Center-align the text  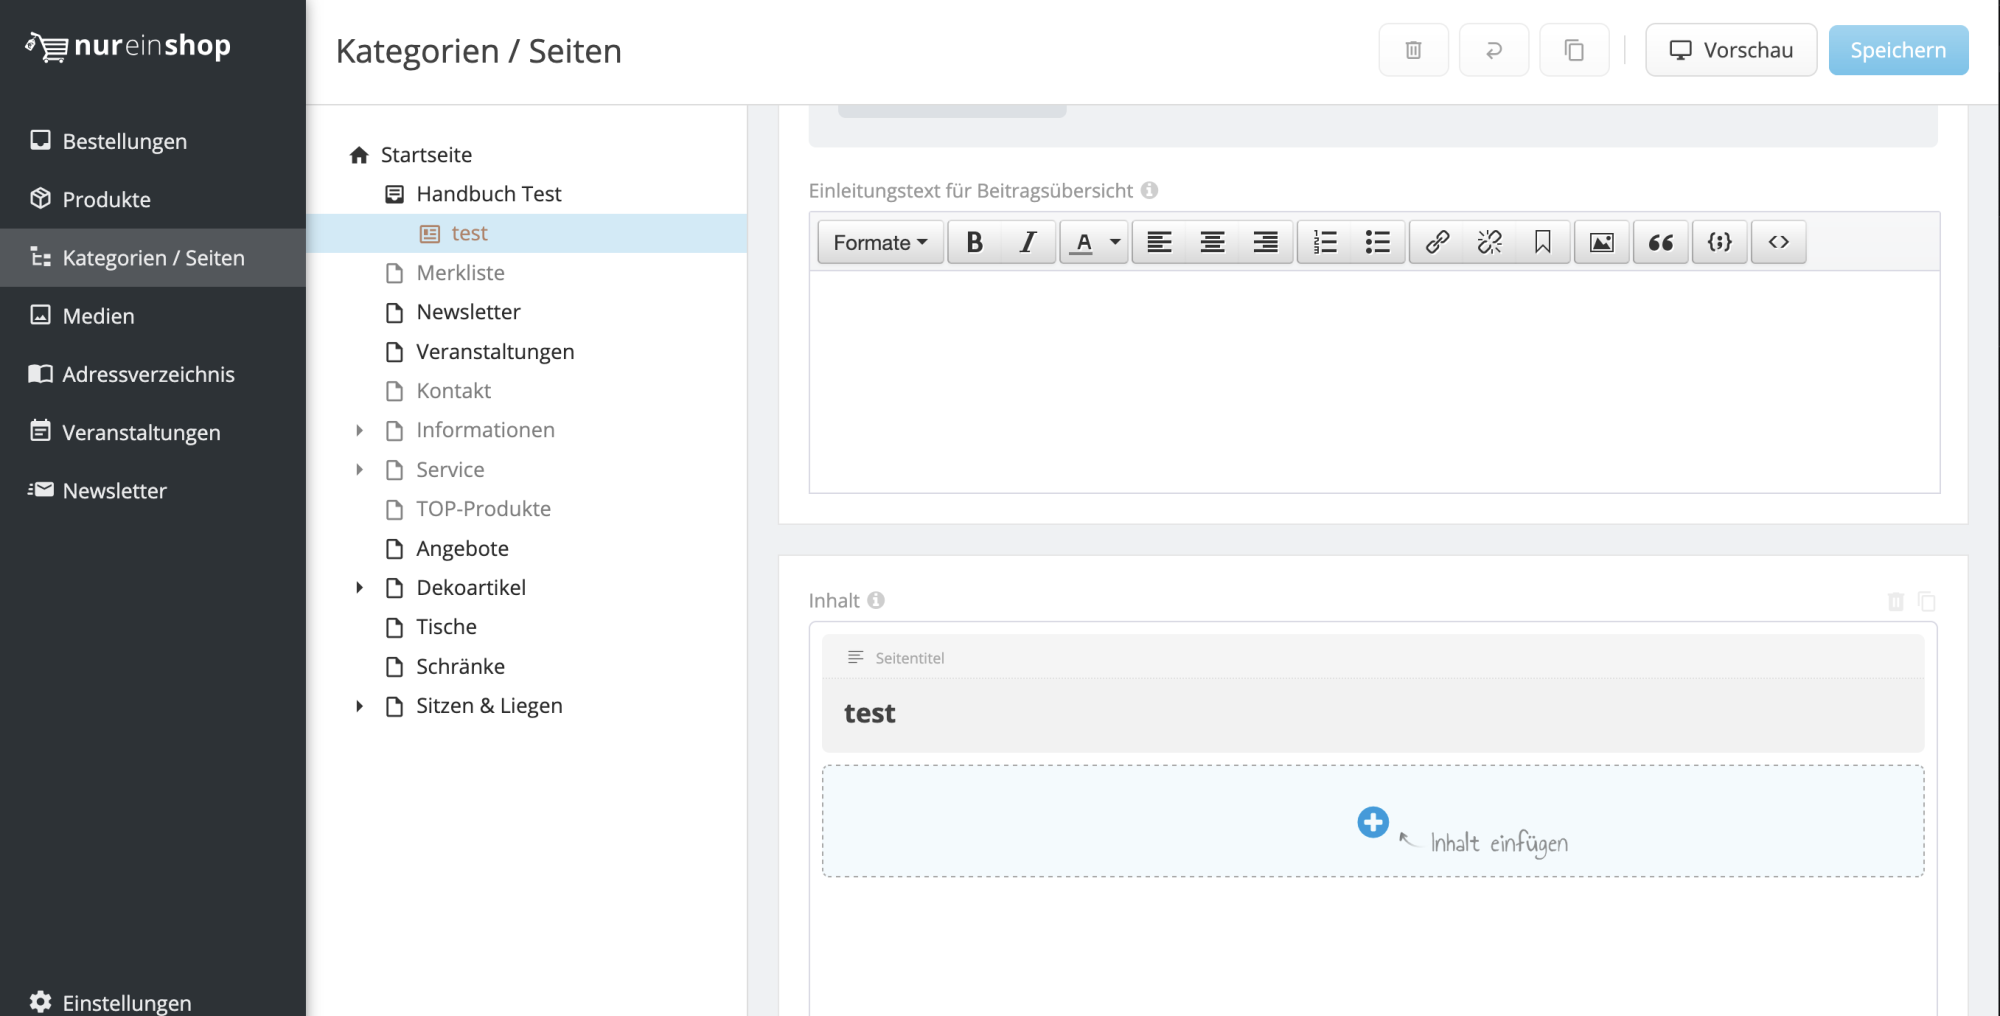1212,243
